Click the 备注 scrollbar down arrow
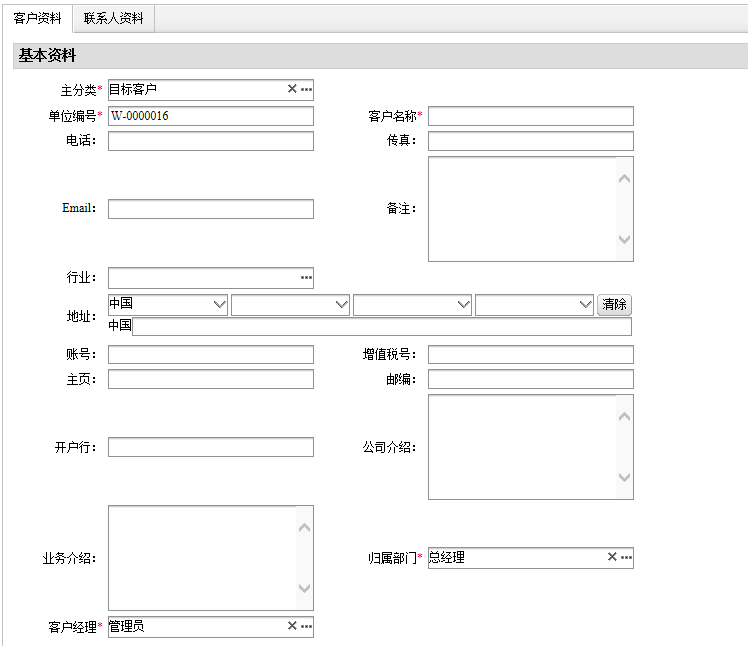This screenshot has height=646, width=748. click(624, 239)
